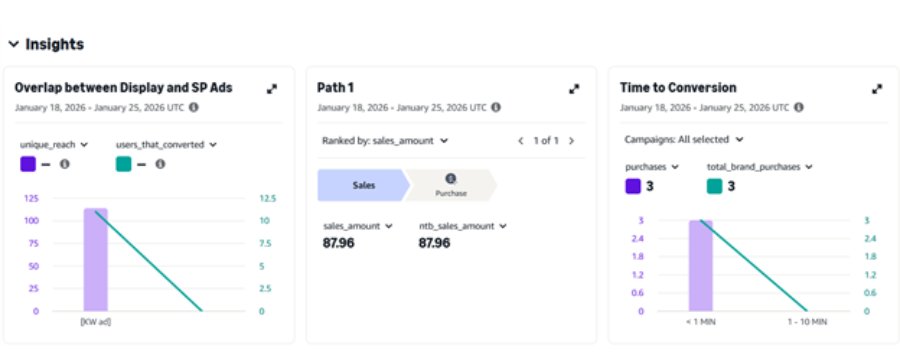Collapse the Insights section
900x361 pixels.
coord(14,44)
